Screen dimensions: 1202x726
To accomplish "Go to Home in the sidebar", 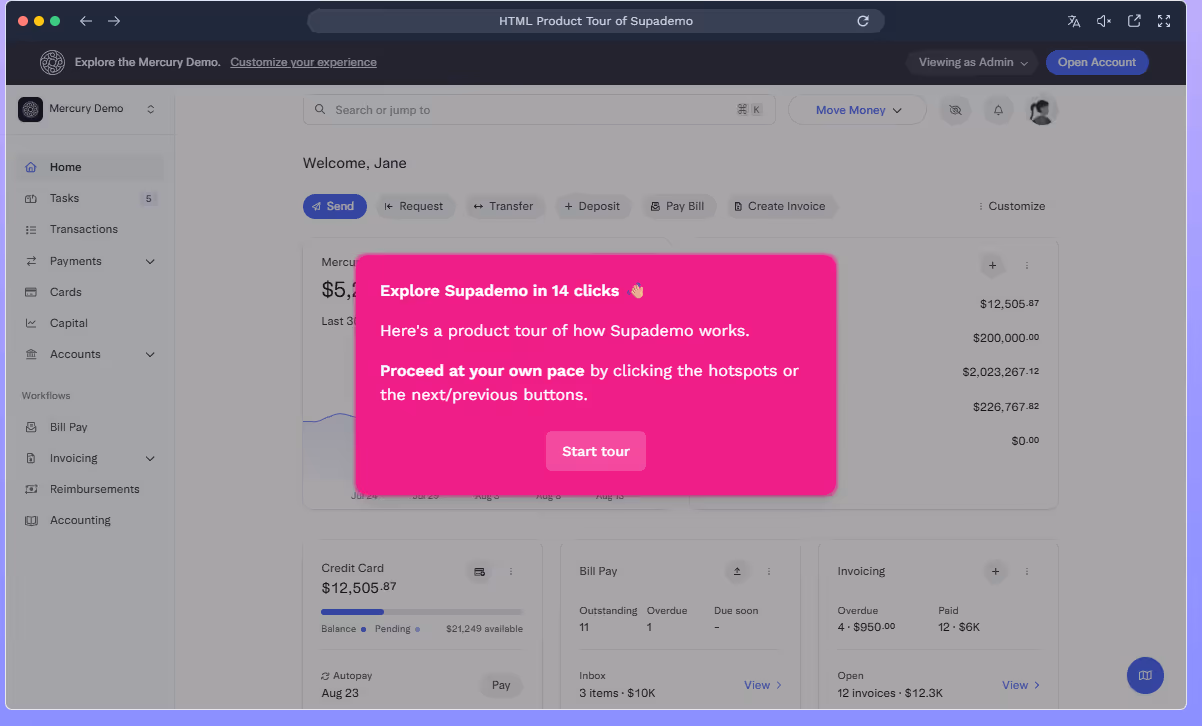I will [90, 167].
